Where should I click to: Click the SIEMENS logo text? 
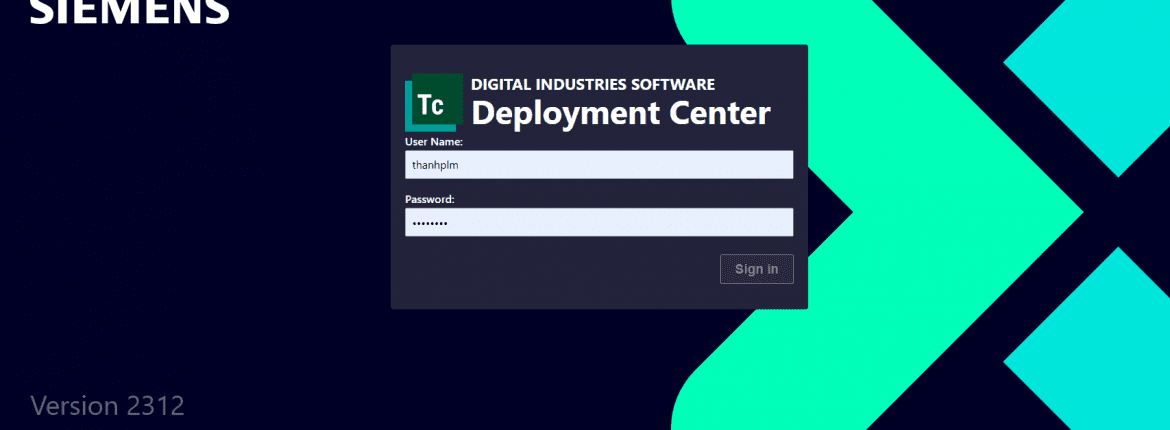coord(130,12)
